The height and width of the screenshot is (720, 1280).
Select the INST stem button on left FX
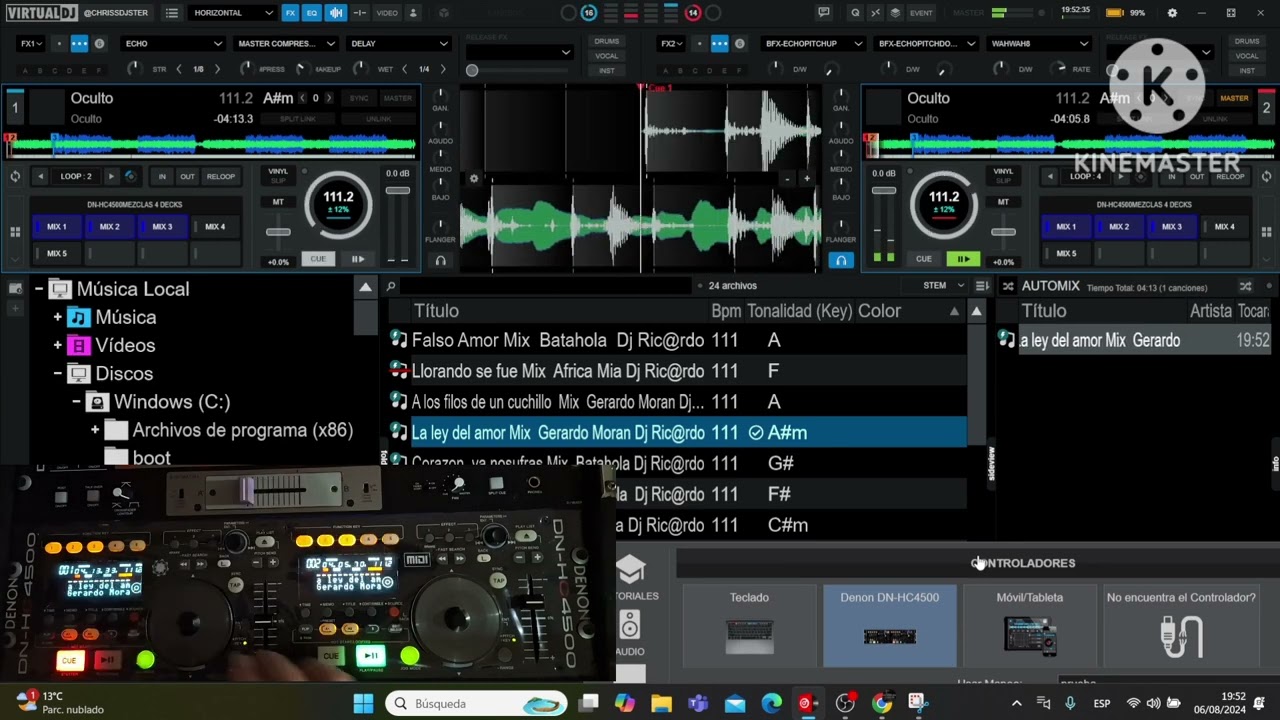pos(606,70)
